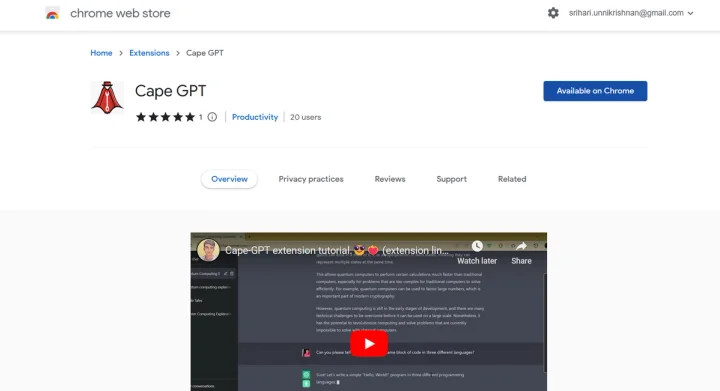The height and width of the screenshot is (391, 720).
Task: Play the Cape-GPT tutorial video
Action: click(369, 344)
